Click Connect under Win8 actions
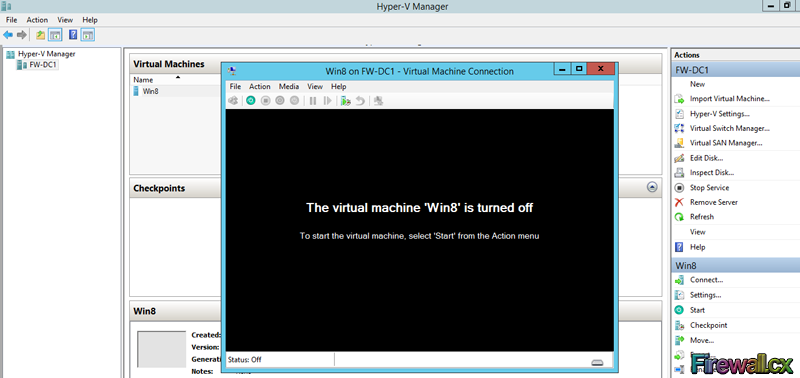Screen dimensions: 800x378 706,280
